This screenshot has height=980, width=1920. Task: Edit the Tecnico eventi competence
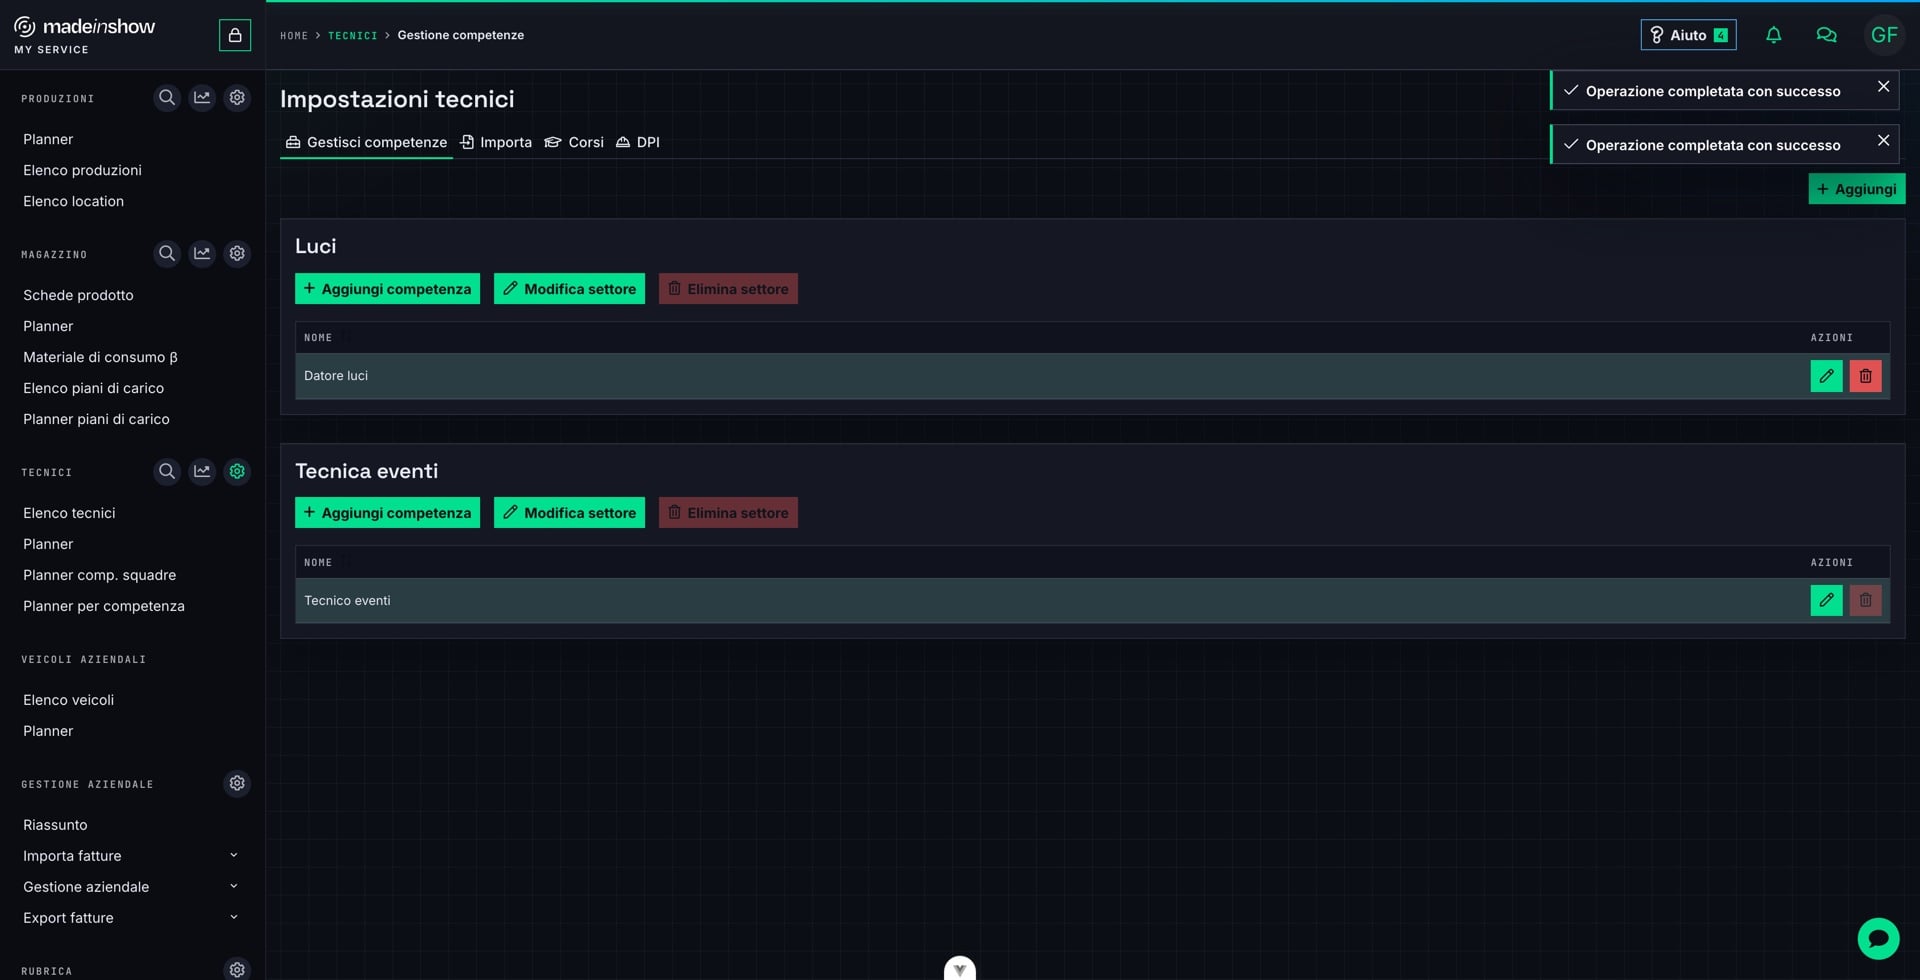[1826, 600]
